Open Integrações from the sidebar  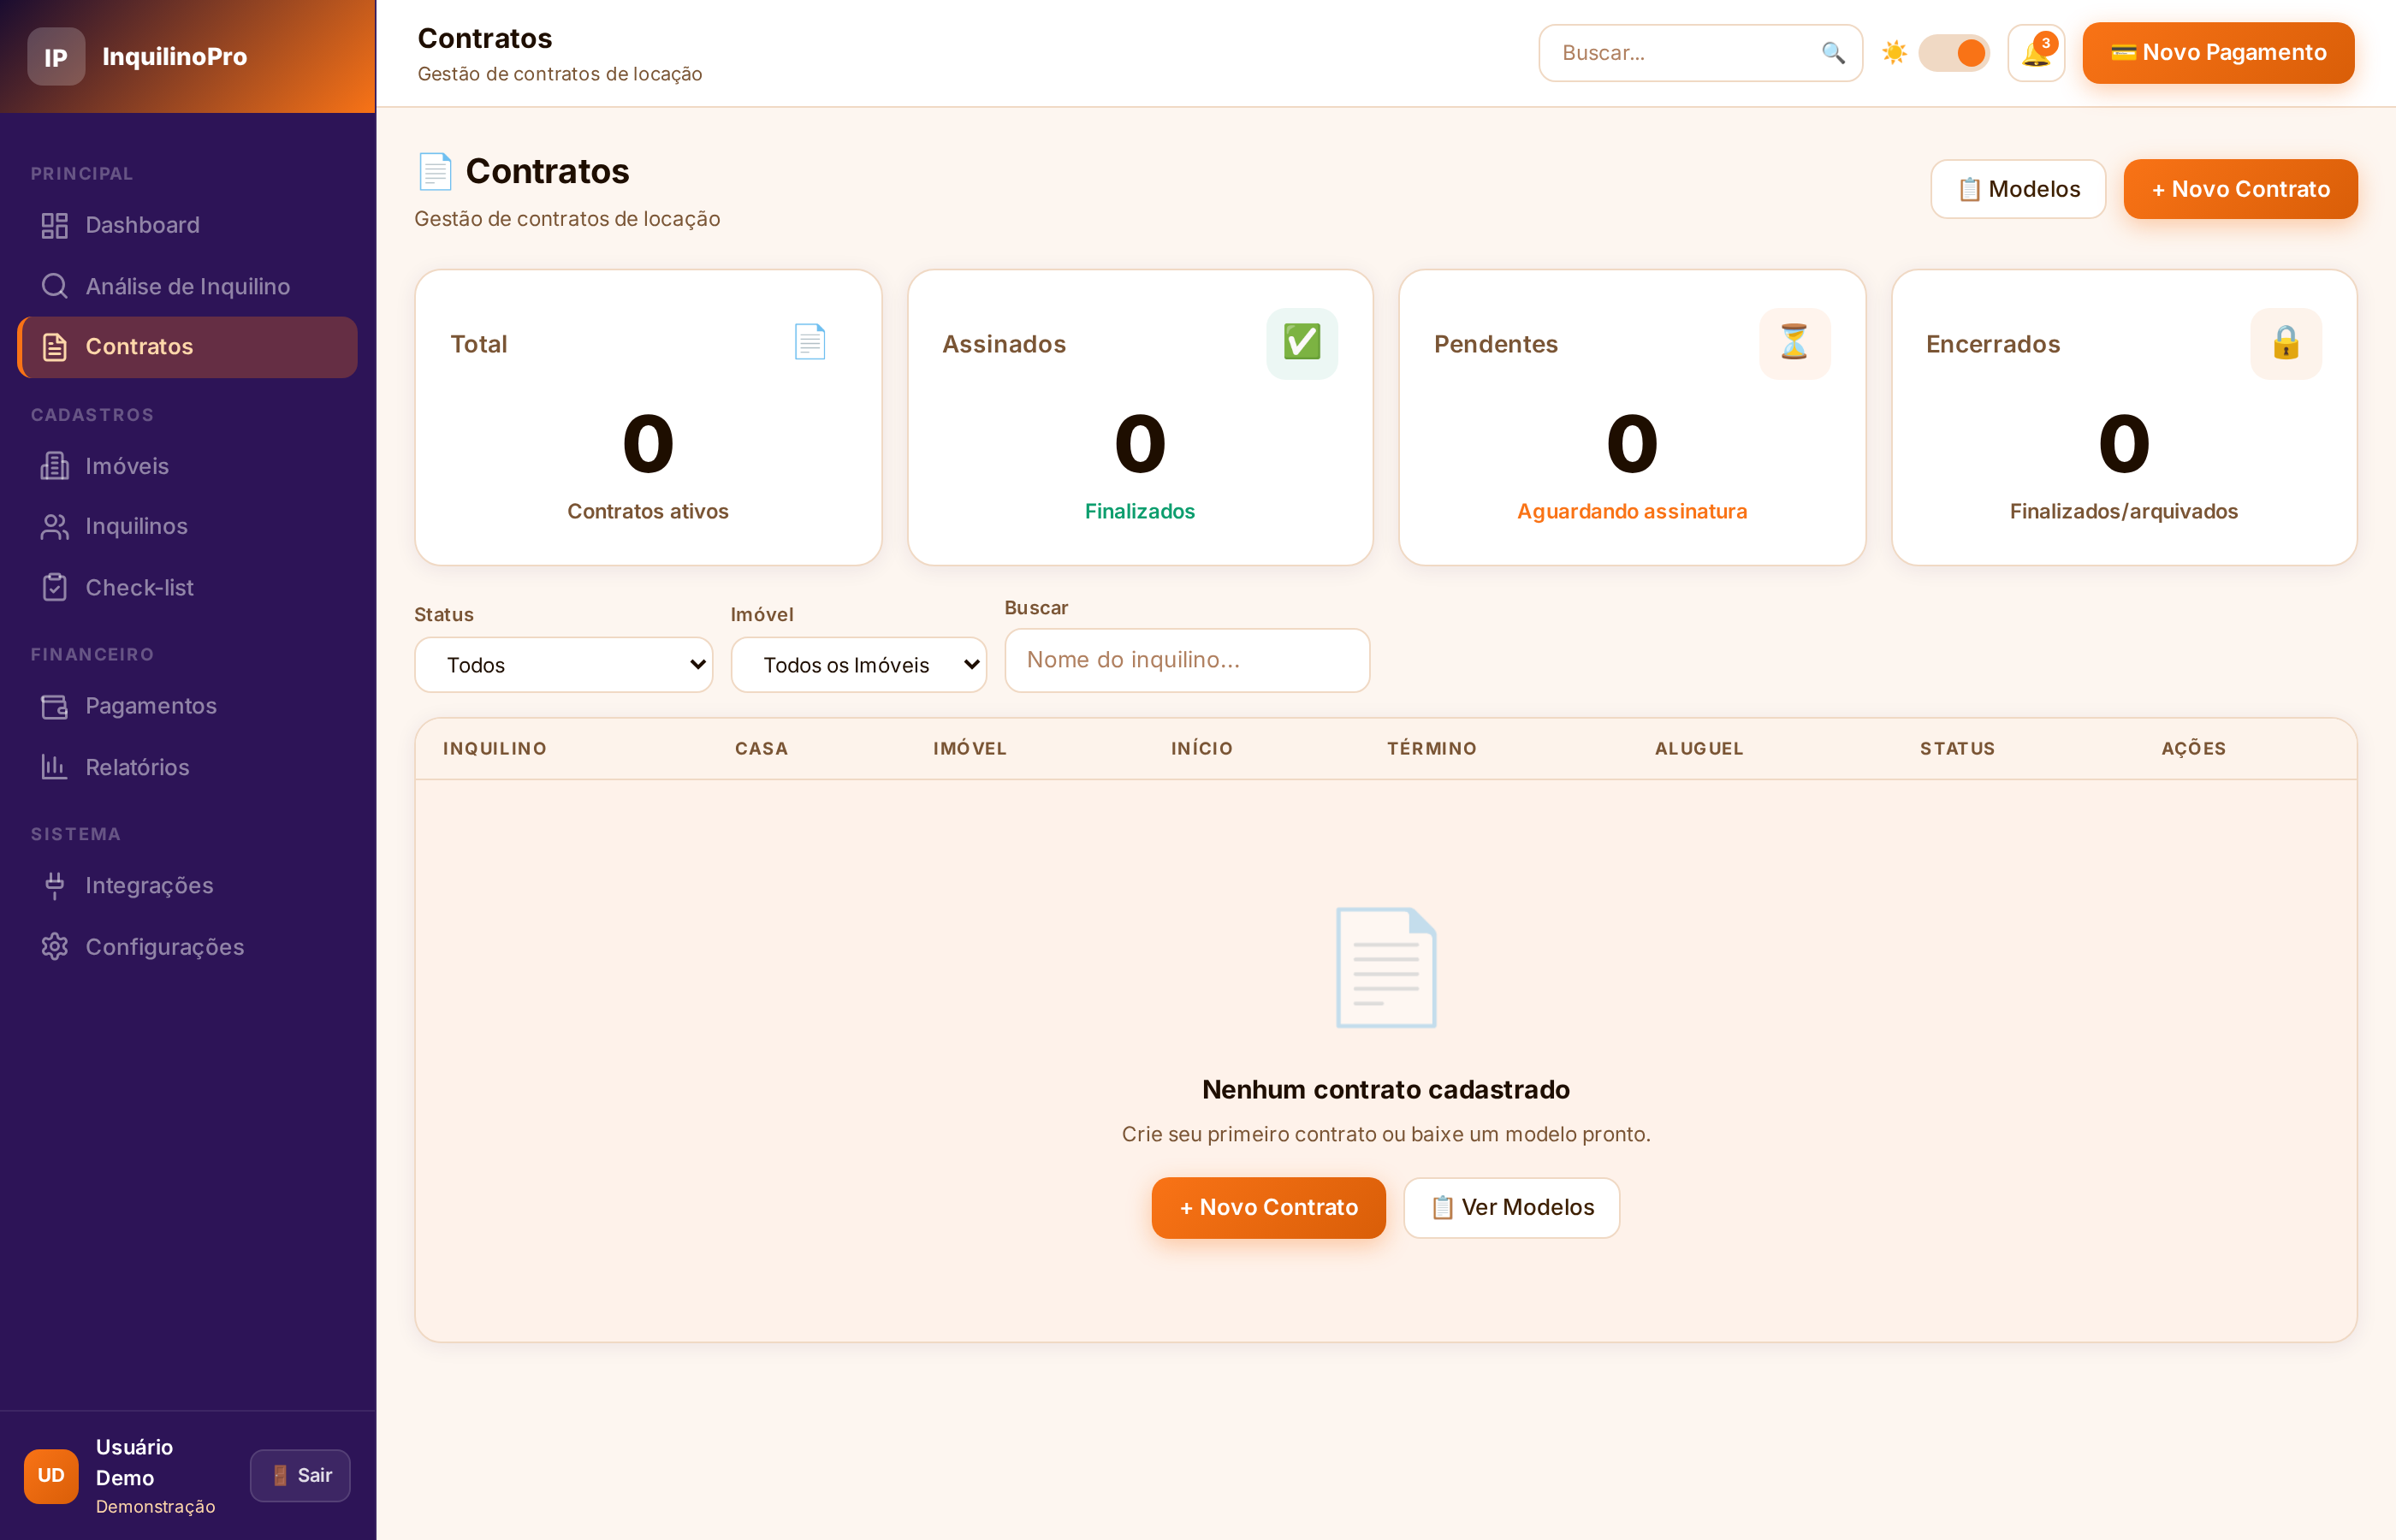point(149,886)
